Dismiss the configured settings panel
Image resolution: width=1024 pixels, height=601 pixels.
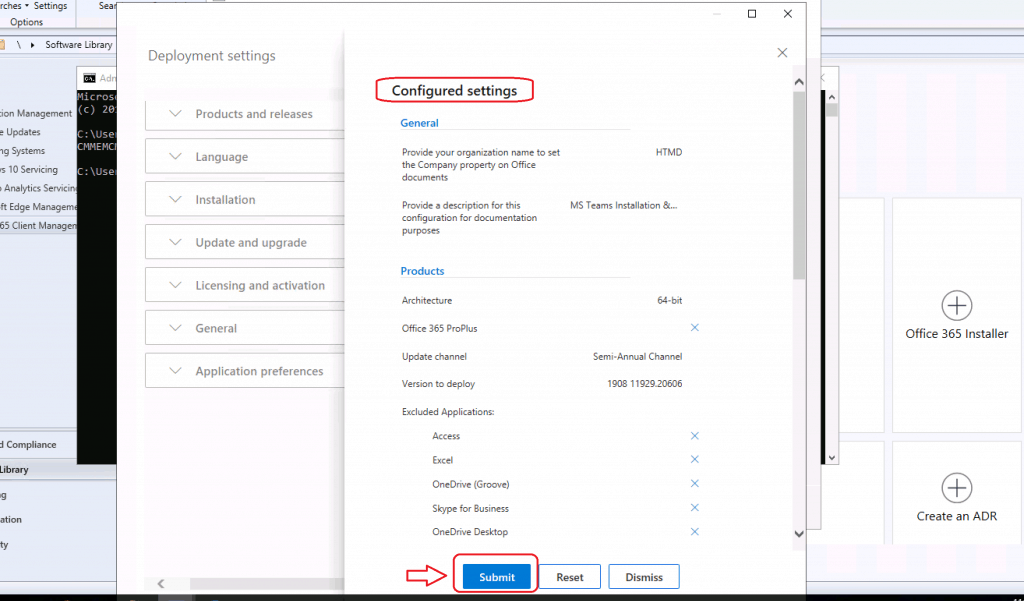644,577
